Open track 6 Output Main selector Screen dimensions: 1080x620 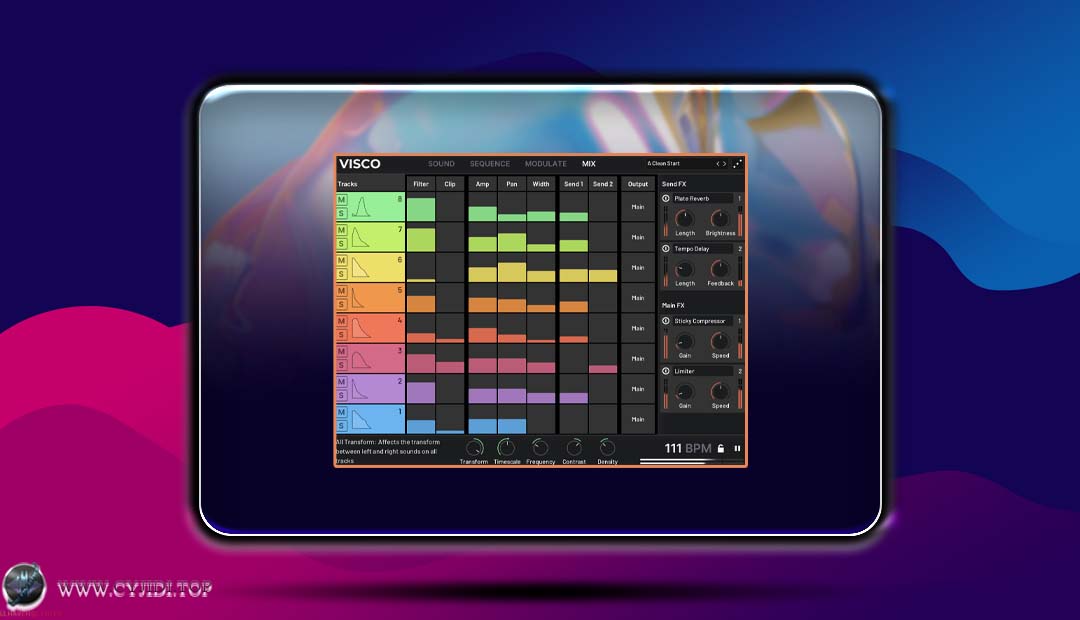click(x=638, y=267)
